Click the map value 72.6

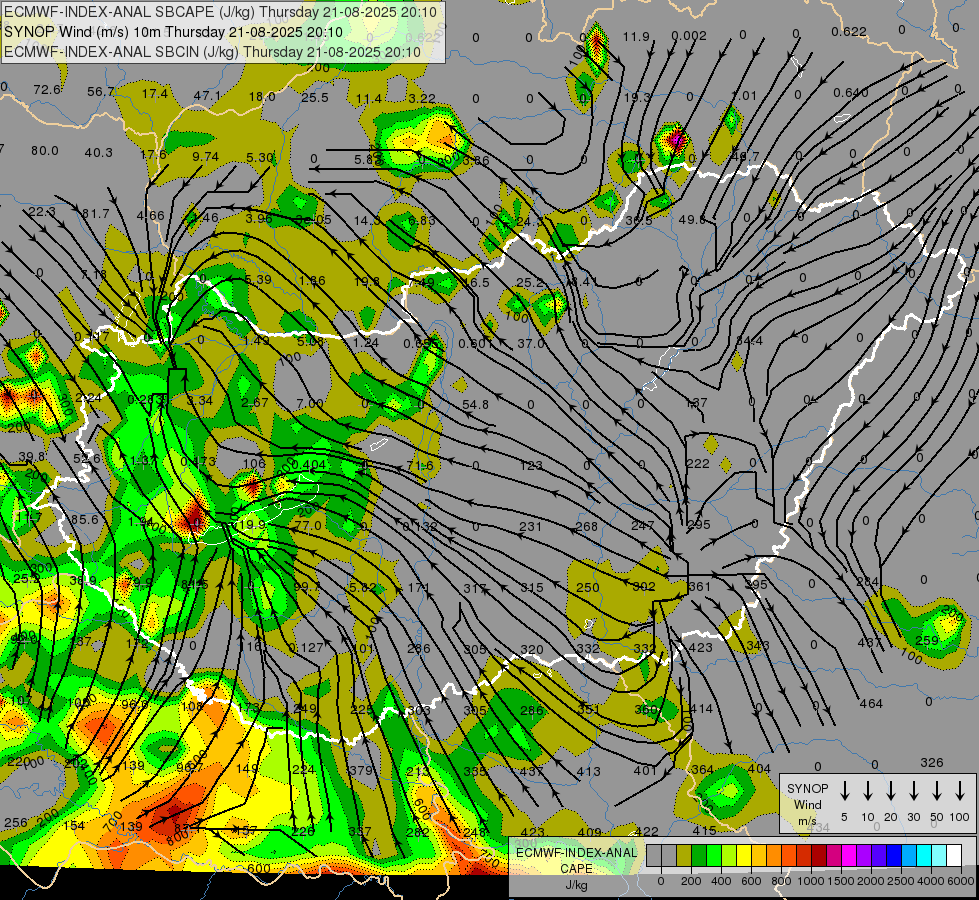pyautogui.click(x=47, y=90)
